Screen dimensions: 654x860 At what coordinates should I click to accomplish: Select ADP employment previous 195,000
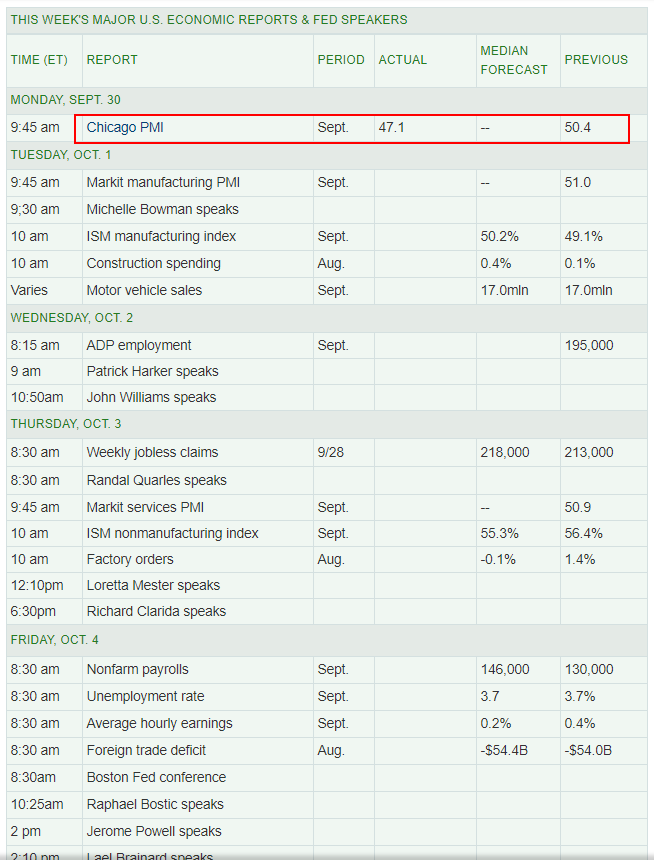pyautogui.click(x=589, y=346)
